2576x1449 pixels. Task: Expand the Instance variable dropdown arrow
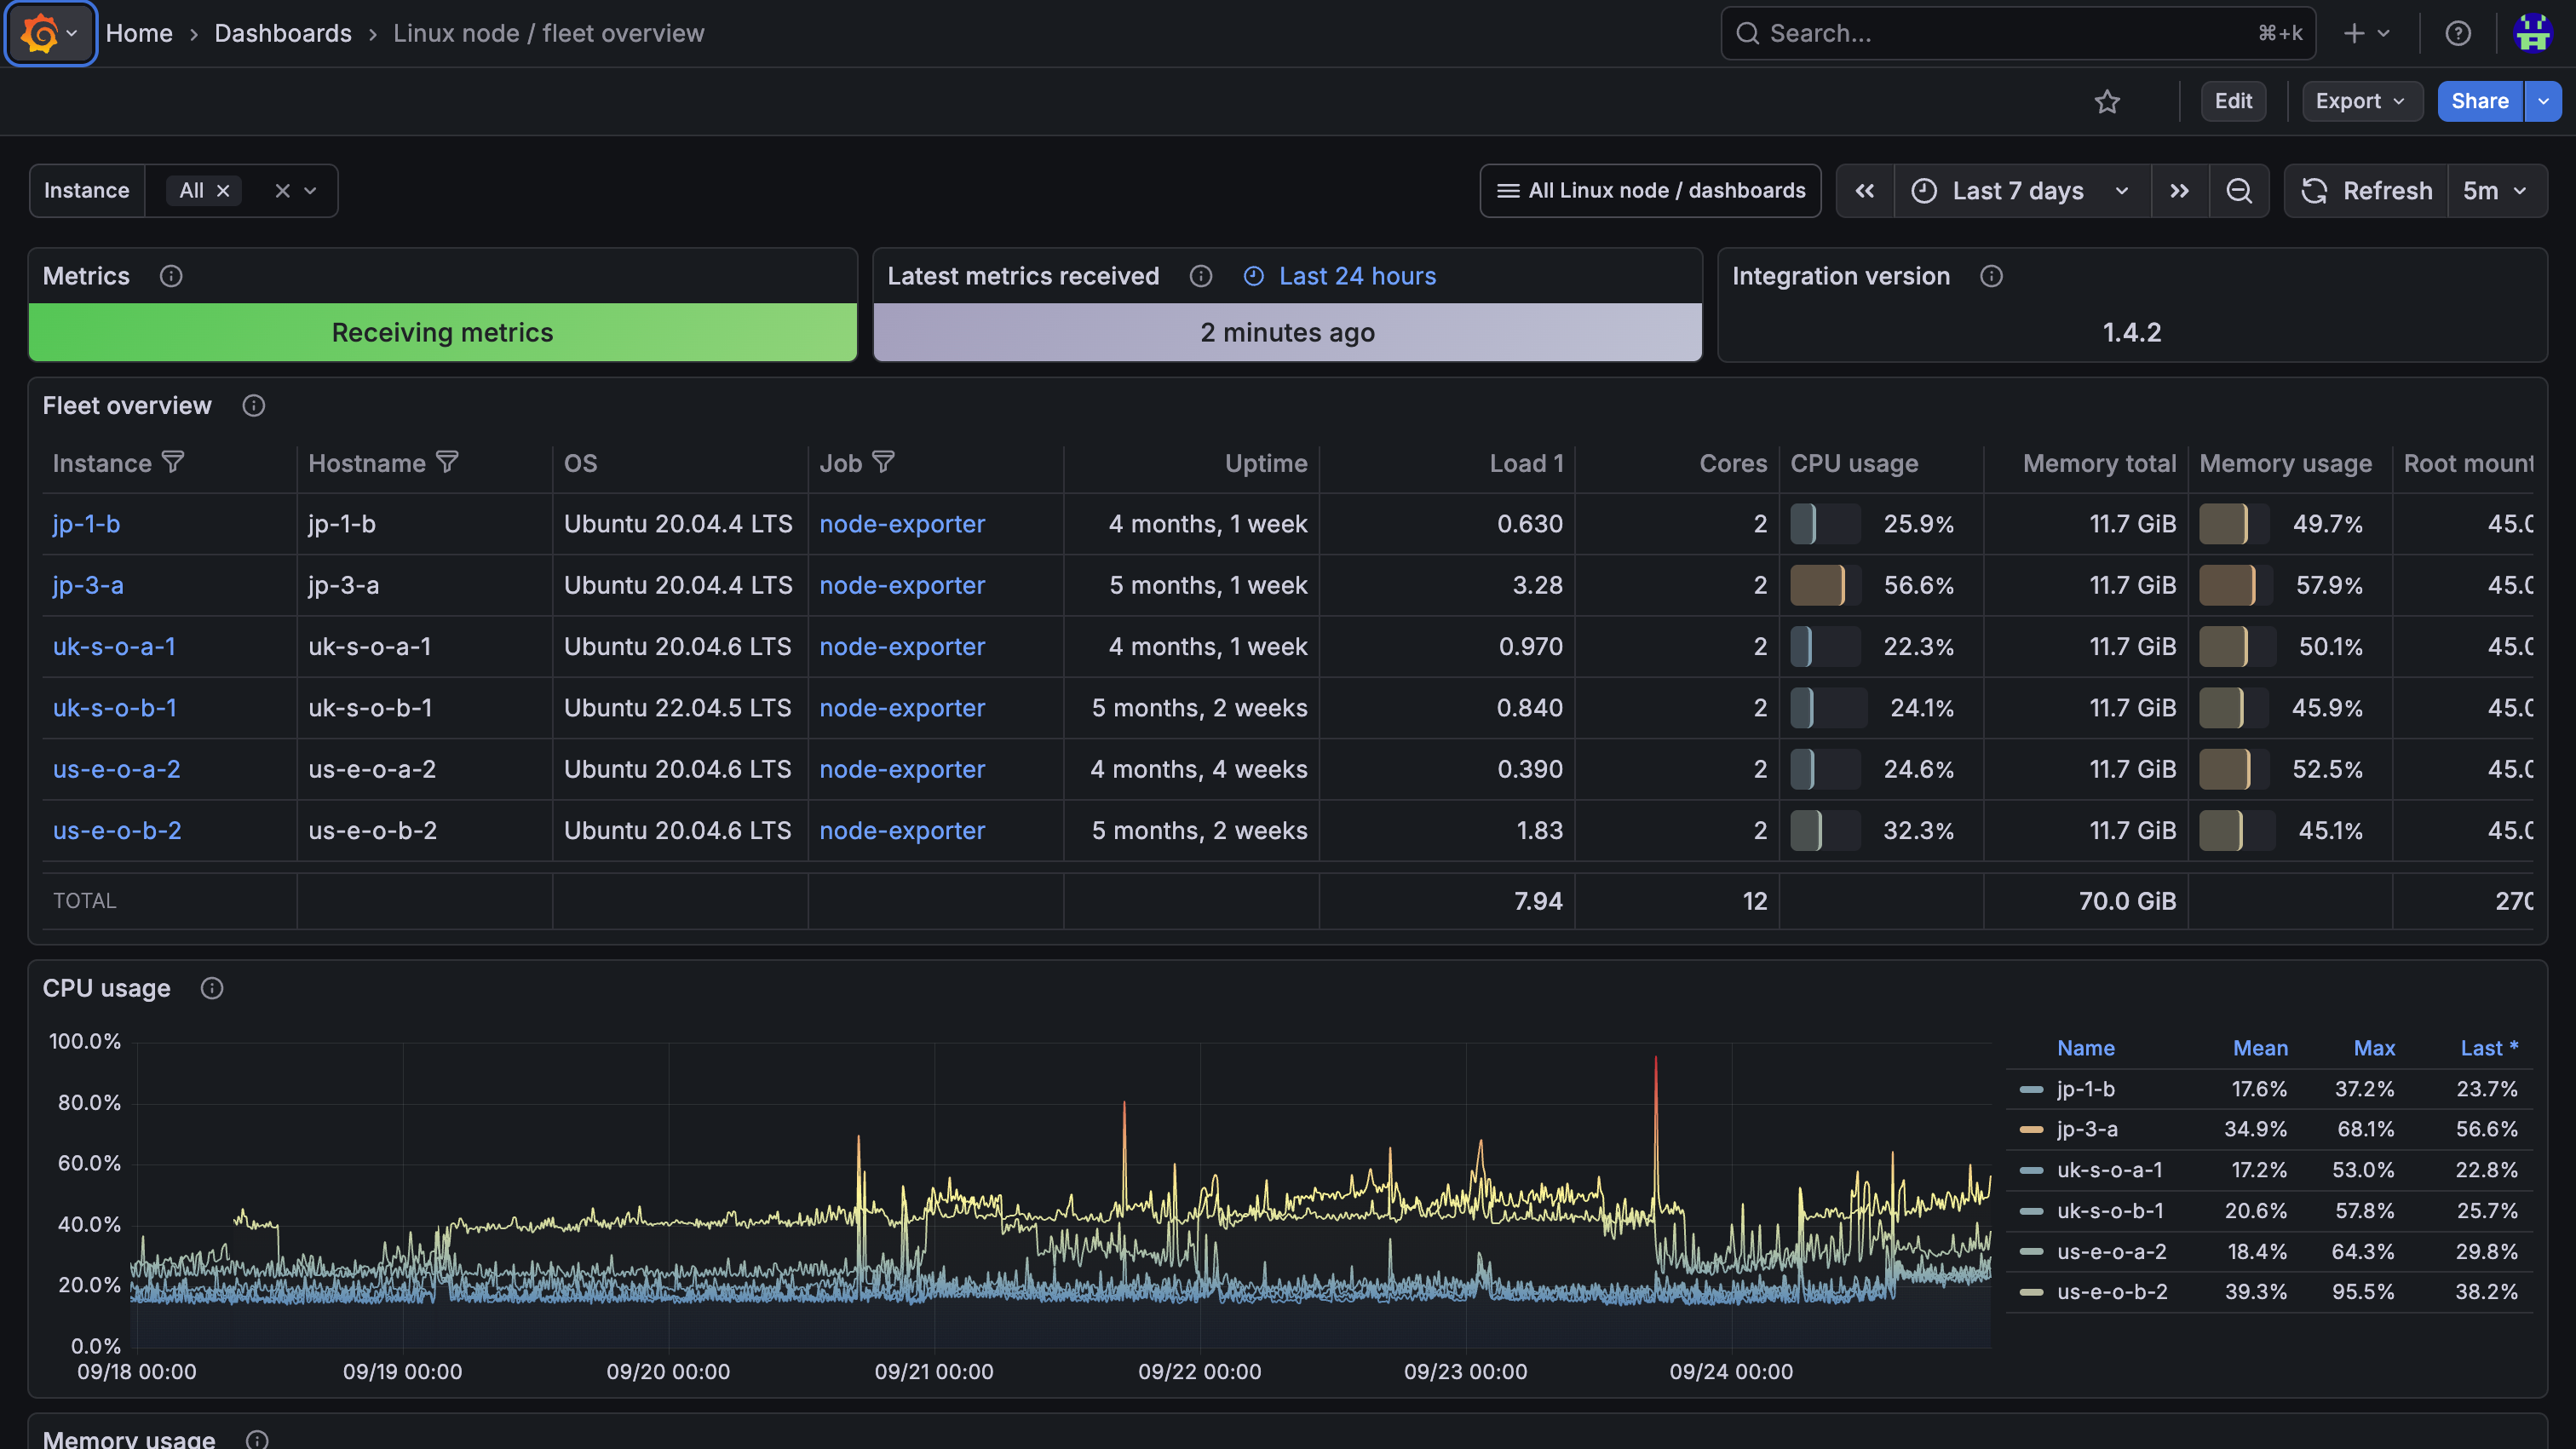310,191
